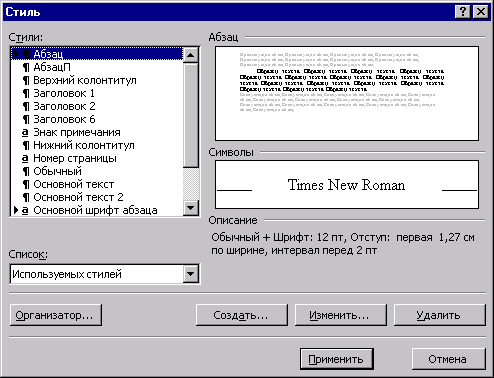Click the Создать button
This screenshot has width=494, height=378.
tap(242, 315)
